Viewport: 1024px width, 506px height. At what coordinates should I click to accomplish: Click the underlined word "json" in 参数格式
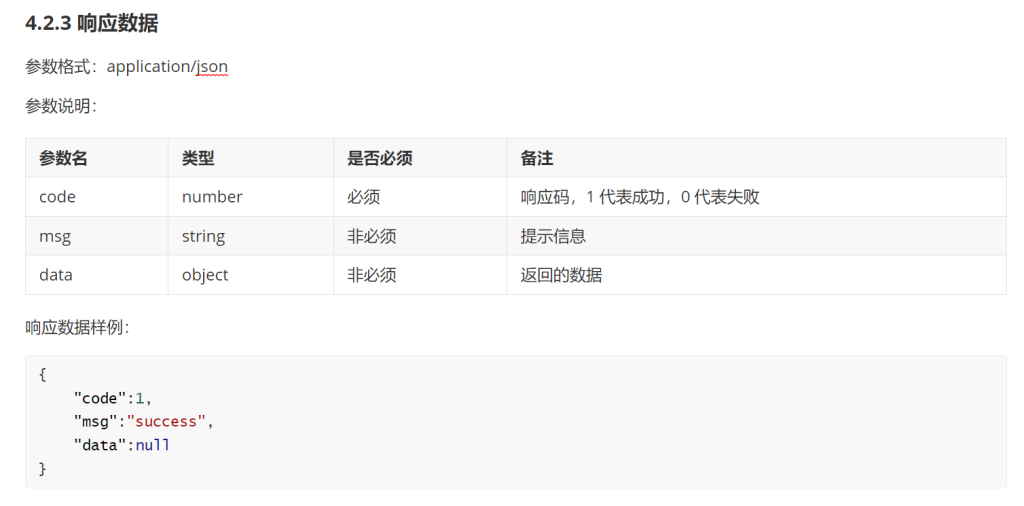[212, 67]
